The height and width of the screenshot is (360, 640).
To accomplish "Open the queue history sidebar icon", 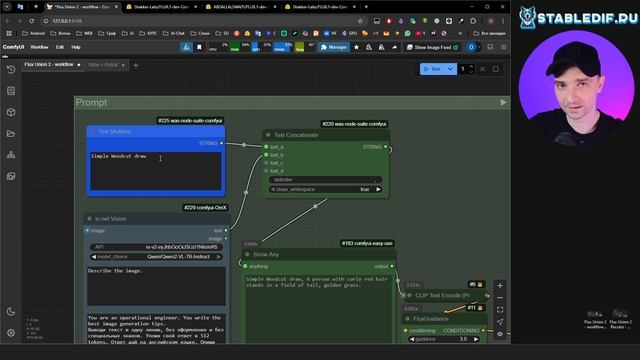I will 11,69.
